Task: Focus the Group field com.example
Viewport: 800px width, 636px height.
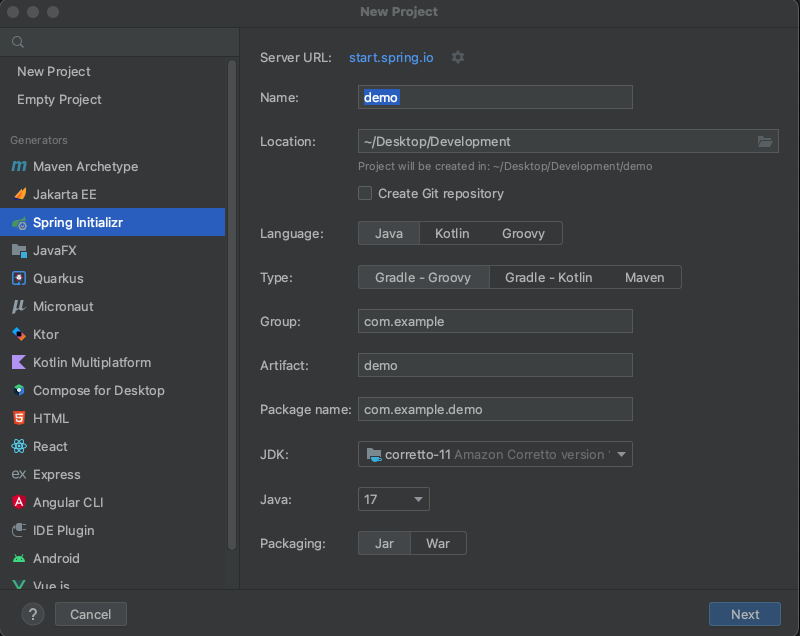Action: (495, 321)
